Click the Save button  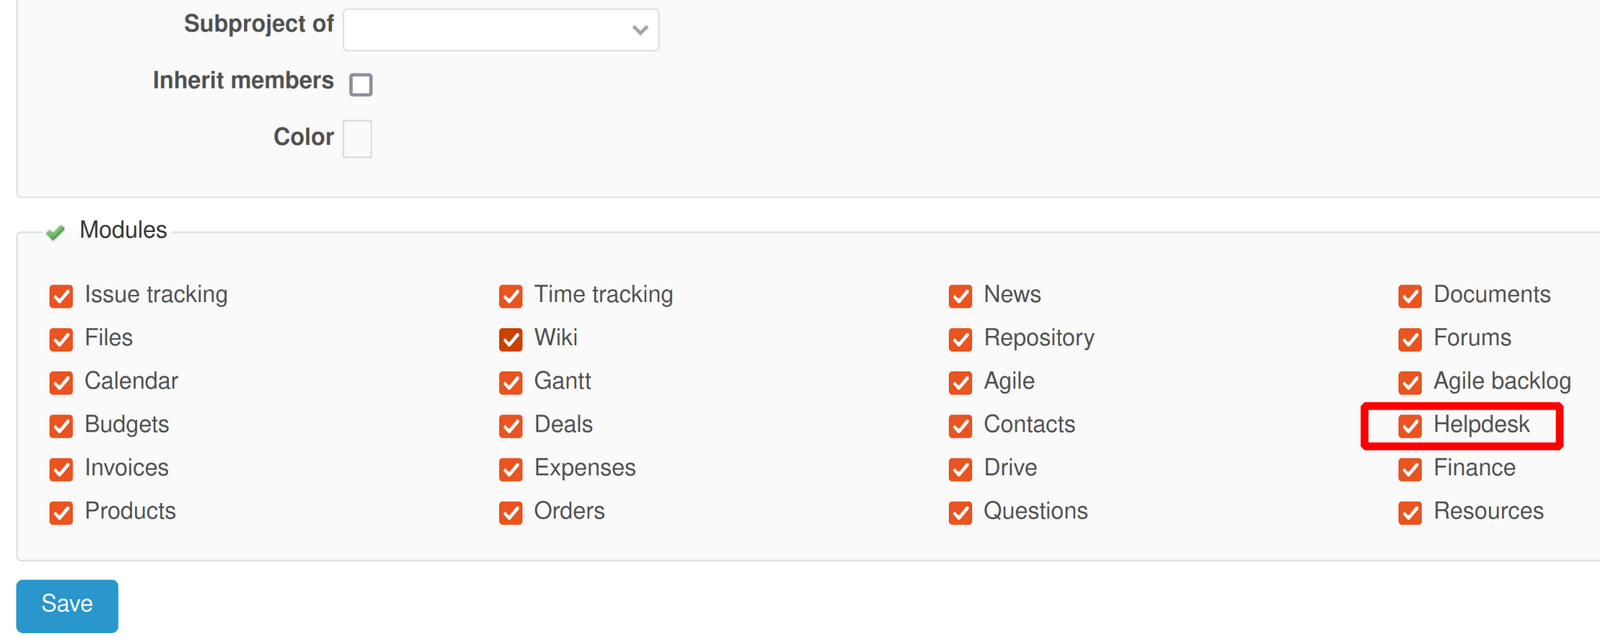66,605
